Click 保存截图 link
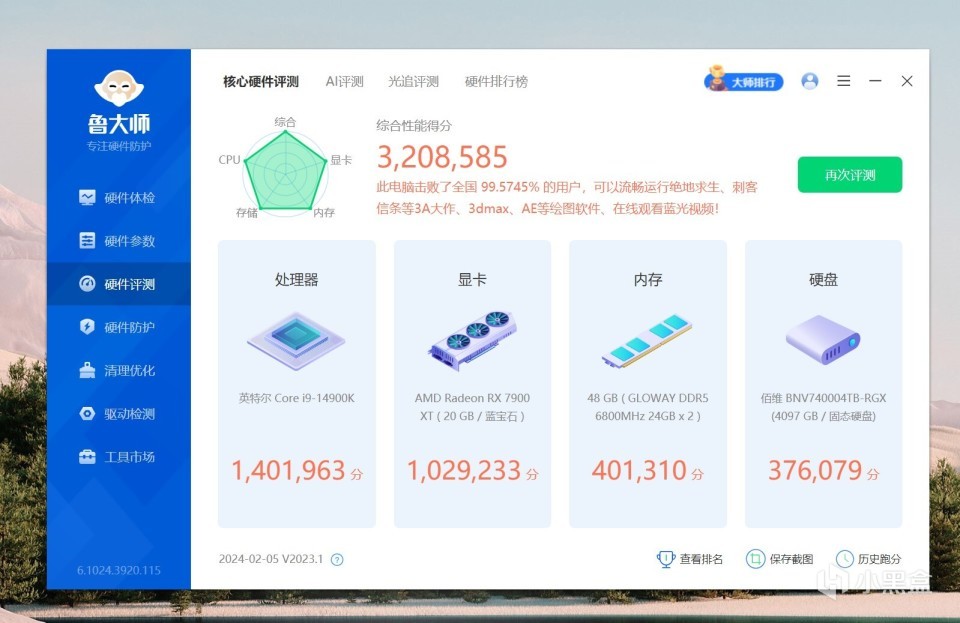Image resolution: width=960 pixels, height=623 pixels. (791, 559)
